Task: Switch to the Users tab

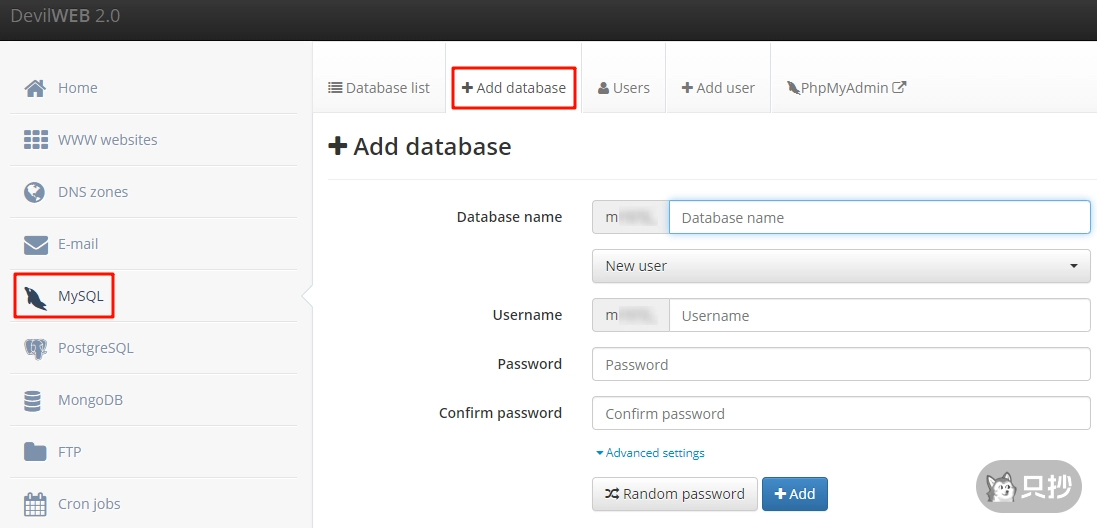Action: pos(623,88)
